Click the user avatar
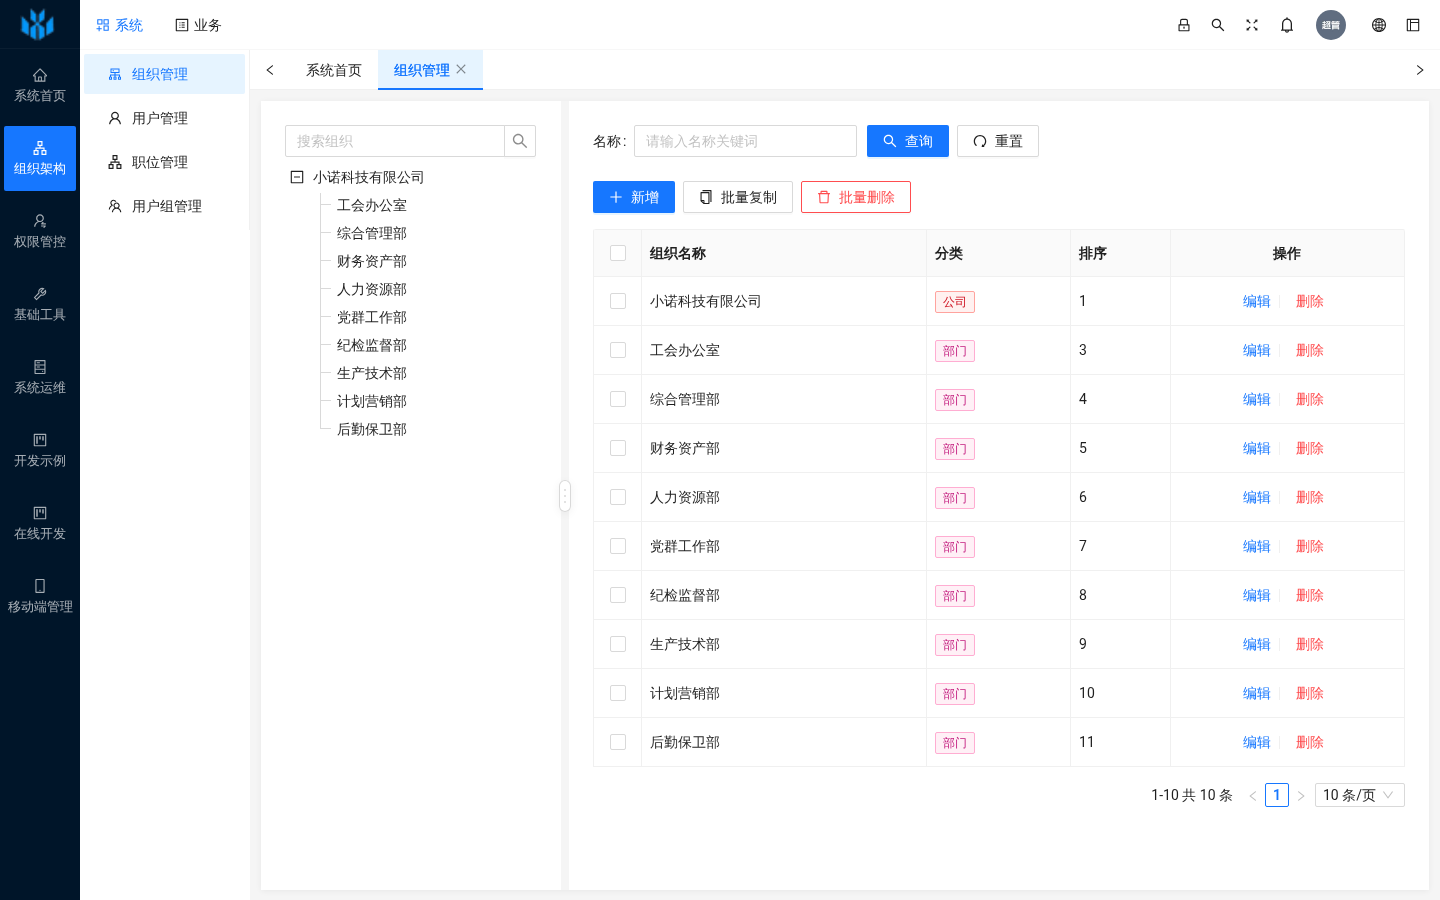This screenshot has height=900, width=1440. (1331, 25)
